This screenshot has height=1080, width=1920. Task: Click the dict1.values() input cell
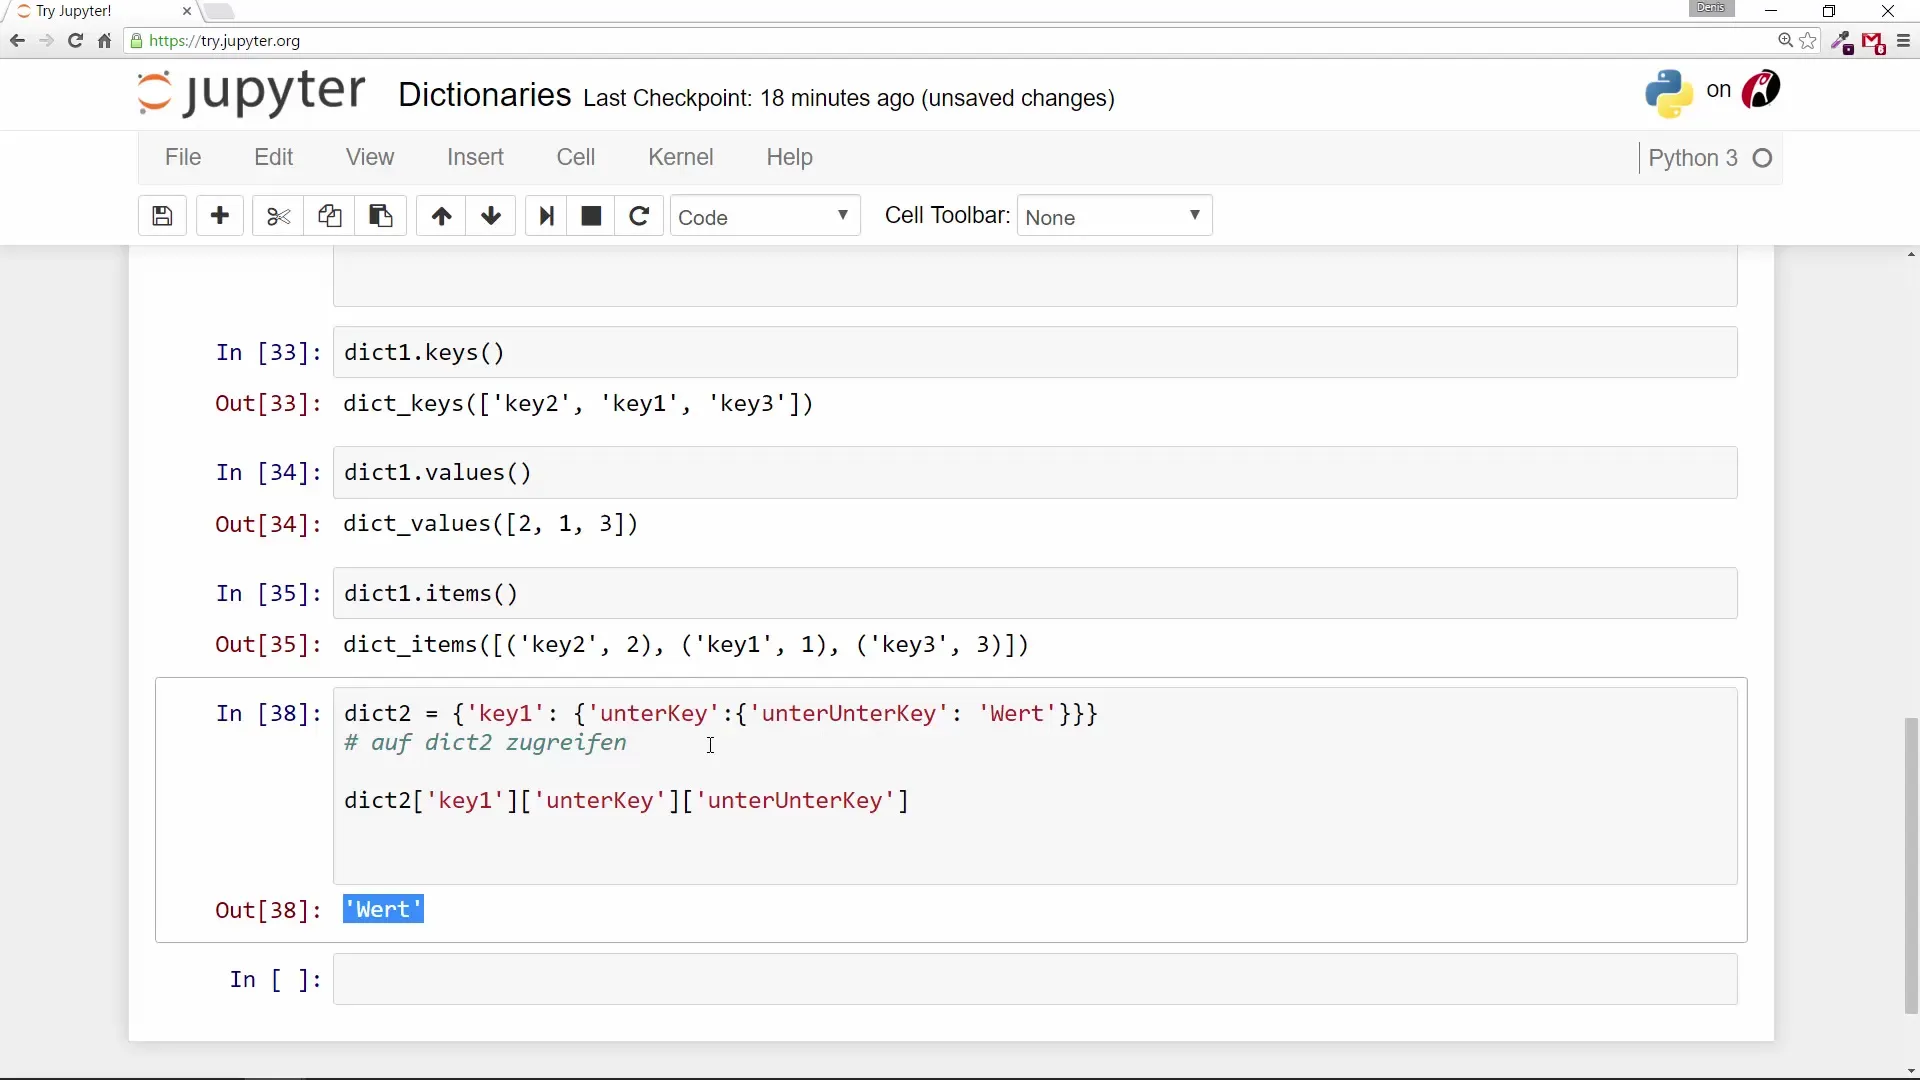[1035, 472]
